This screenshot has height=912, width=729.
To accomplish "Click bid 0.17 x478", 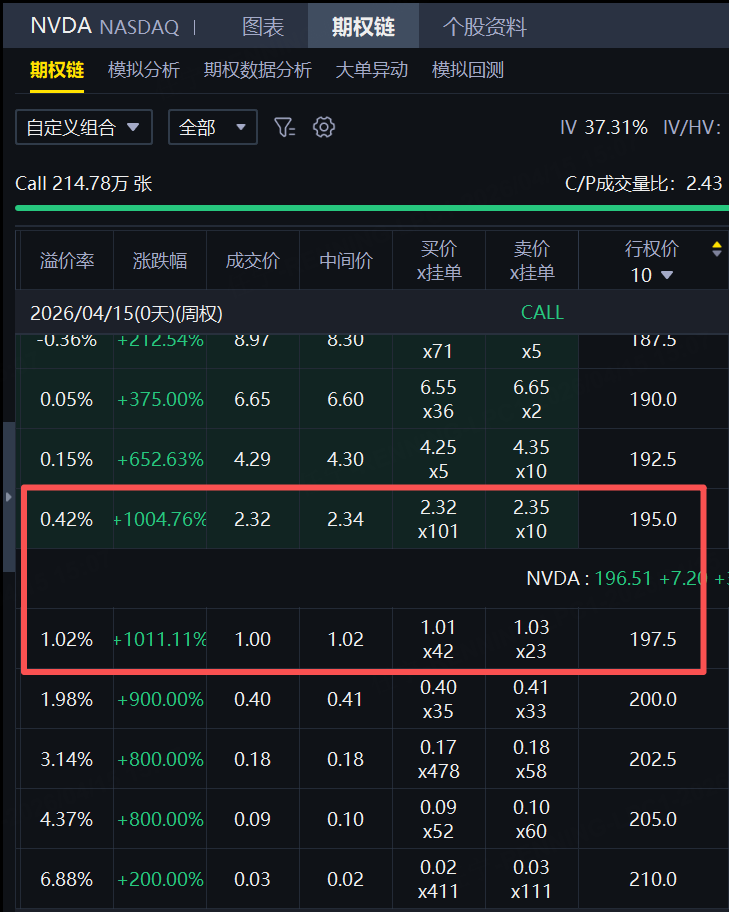I will click(438, 759).
